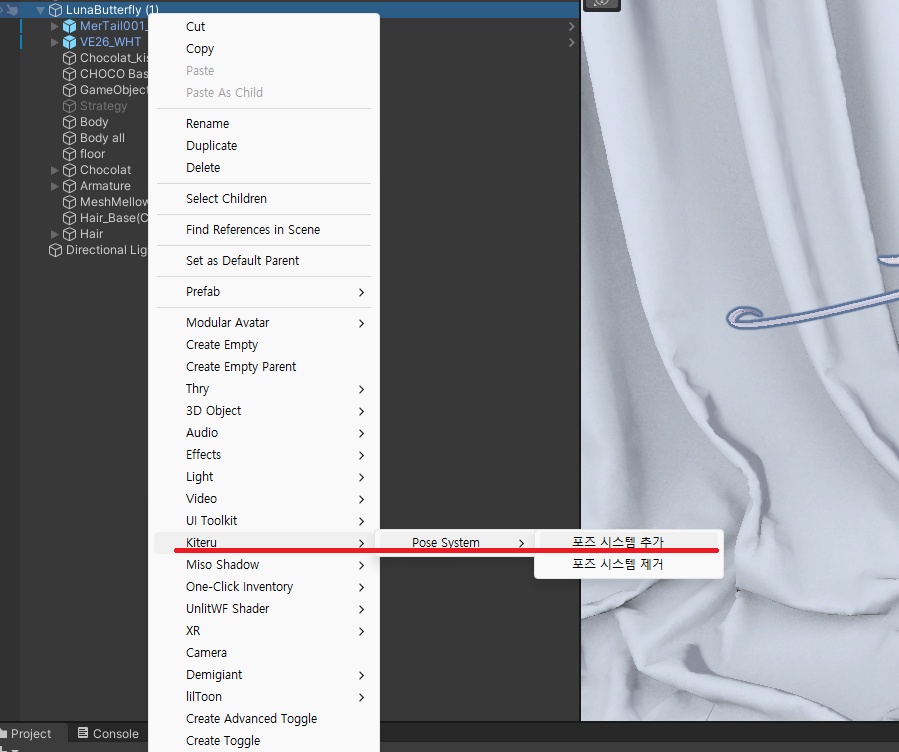Viewport: 899px width, 752px height.
Task: Open the One-Click Inventory submenu
Action: 264,587
